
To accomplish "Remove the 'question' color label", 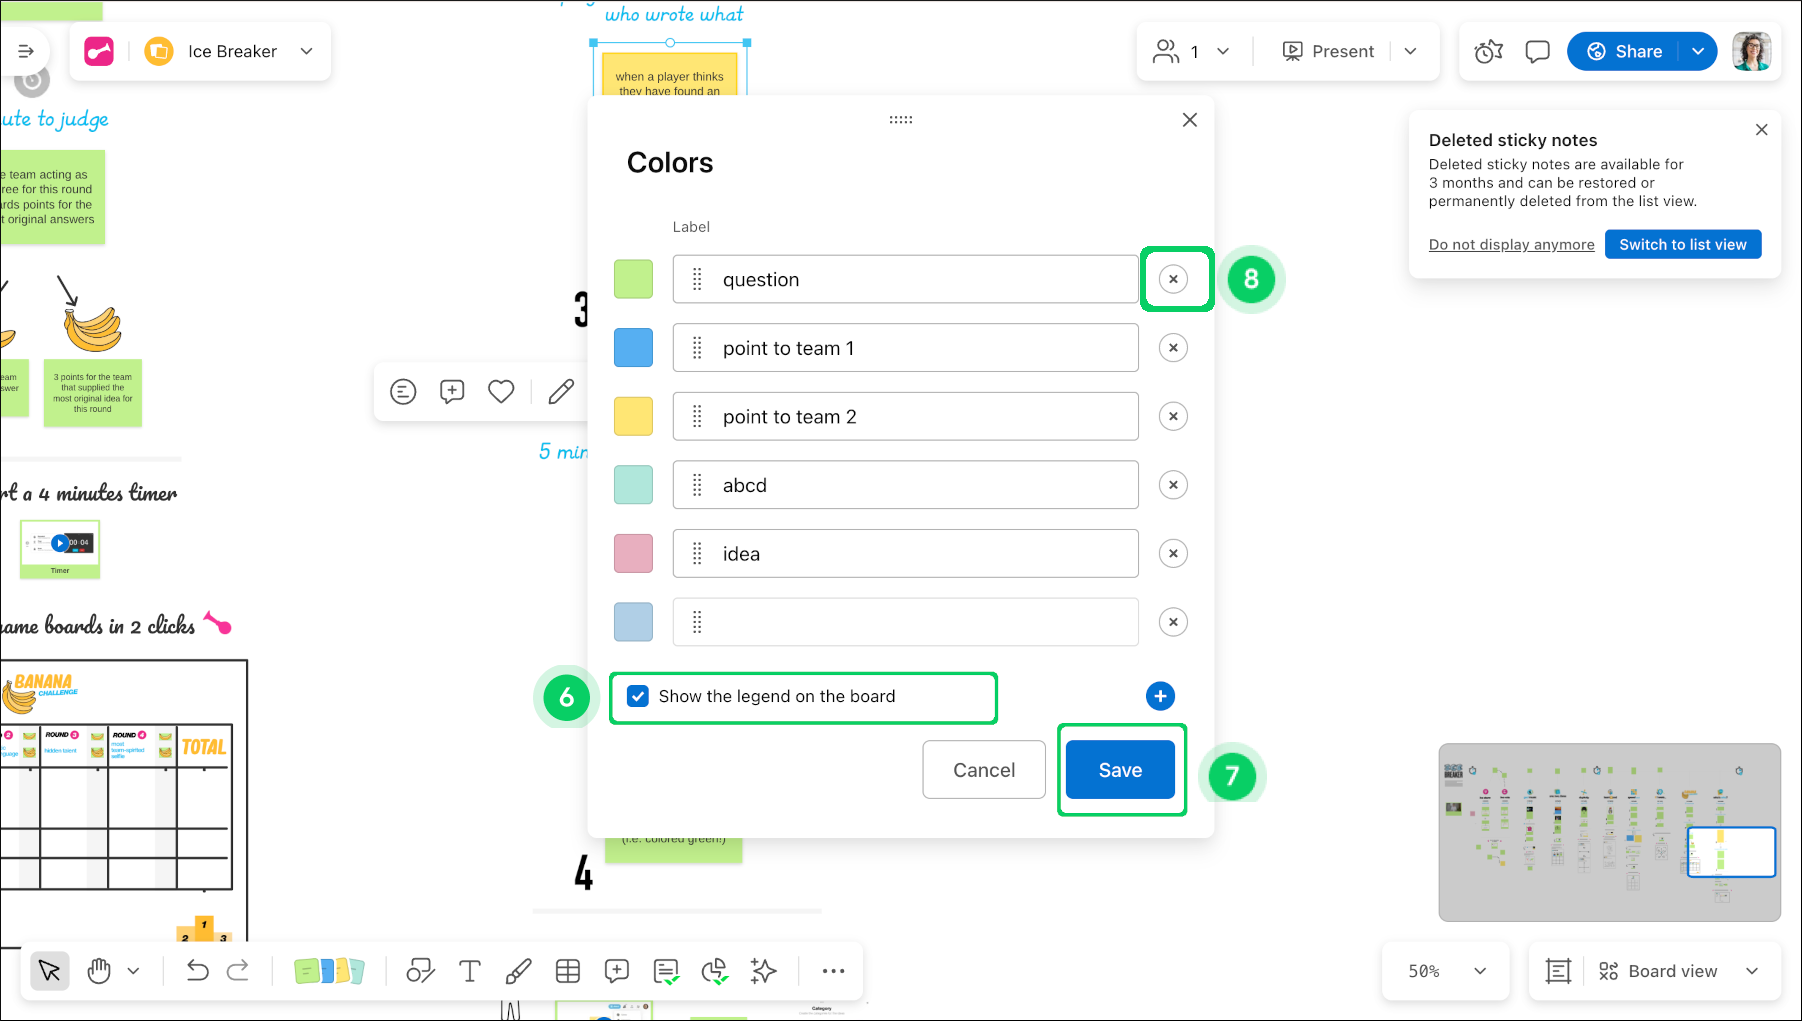I will [1173, 280].
